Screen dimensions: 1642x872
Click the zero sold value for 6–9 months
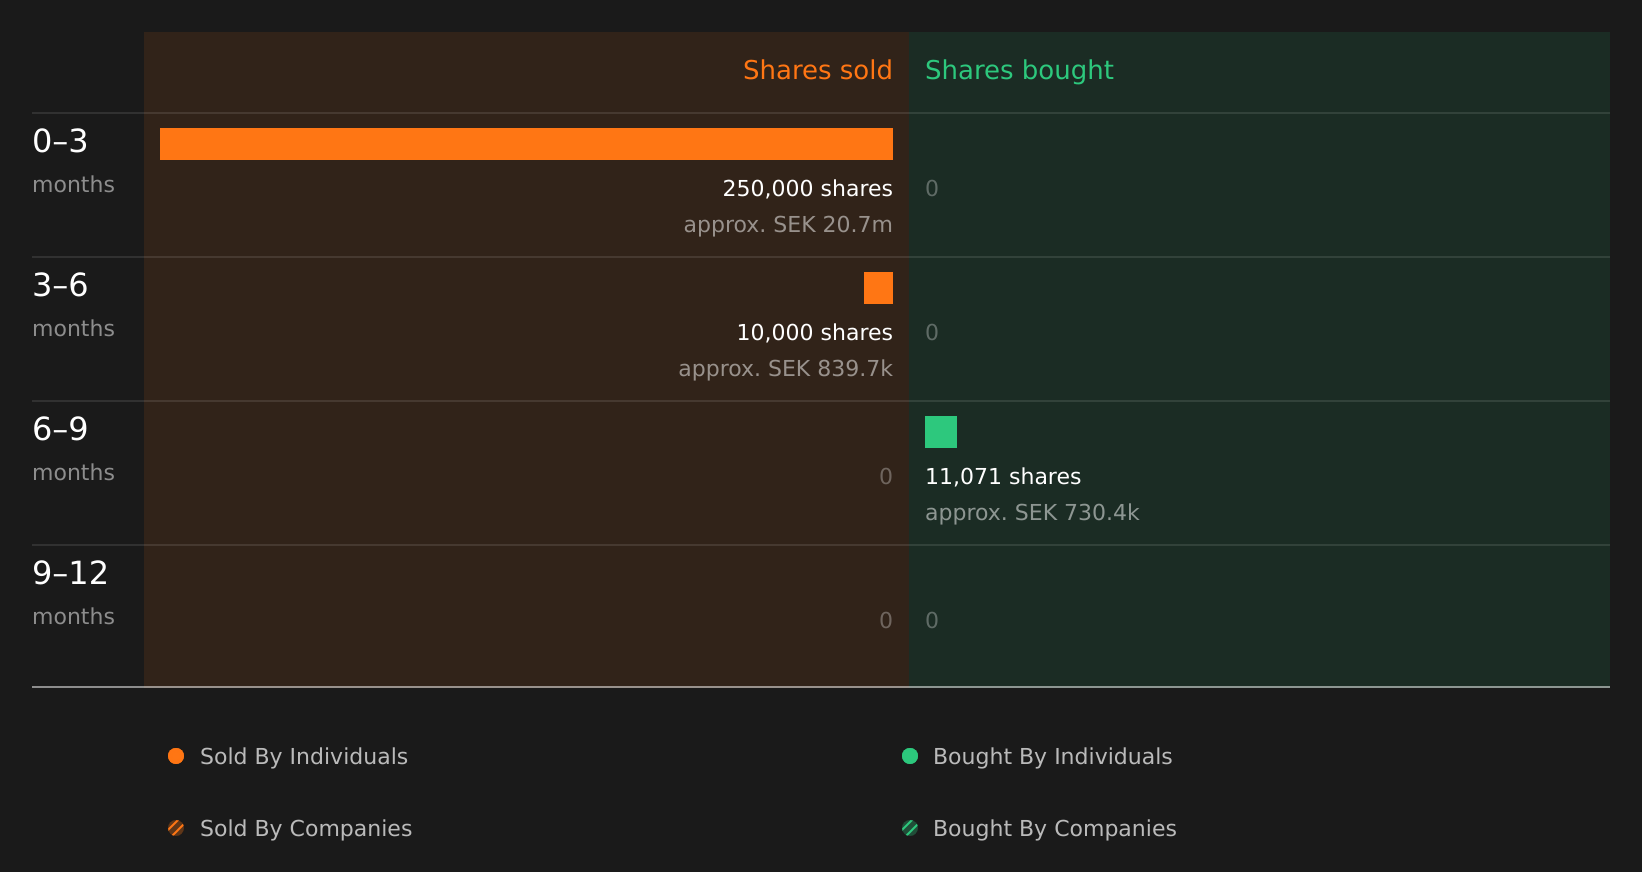click(x=886, y=476)
